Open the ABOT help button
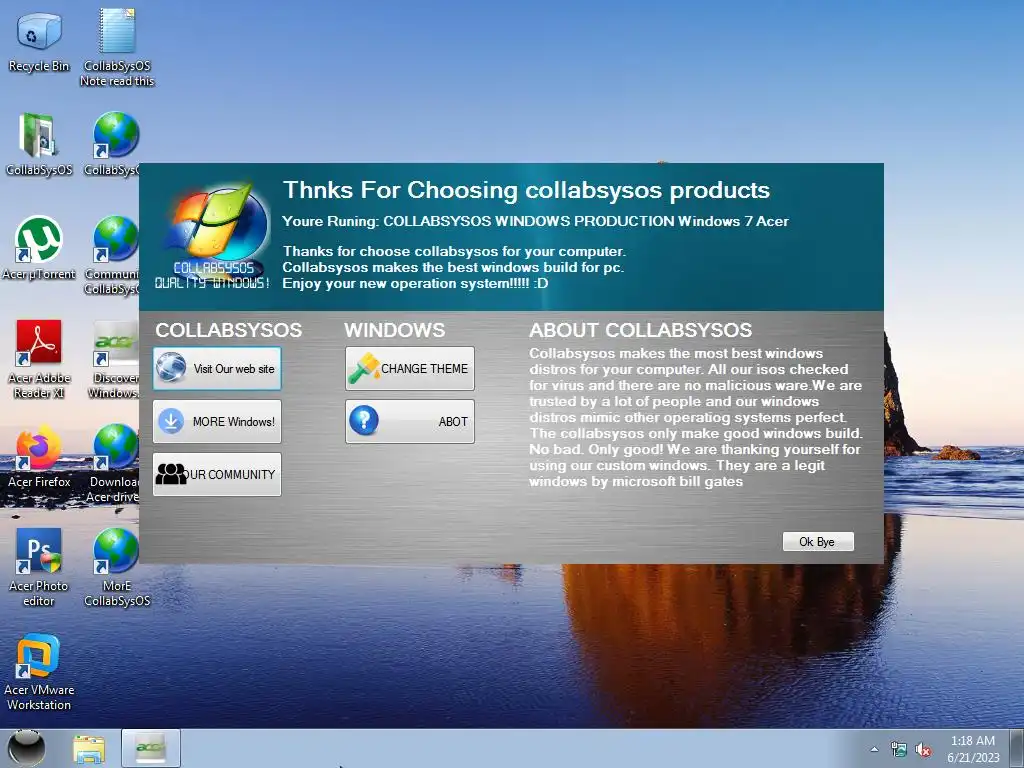 [x=409, y=422]
